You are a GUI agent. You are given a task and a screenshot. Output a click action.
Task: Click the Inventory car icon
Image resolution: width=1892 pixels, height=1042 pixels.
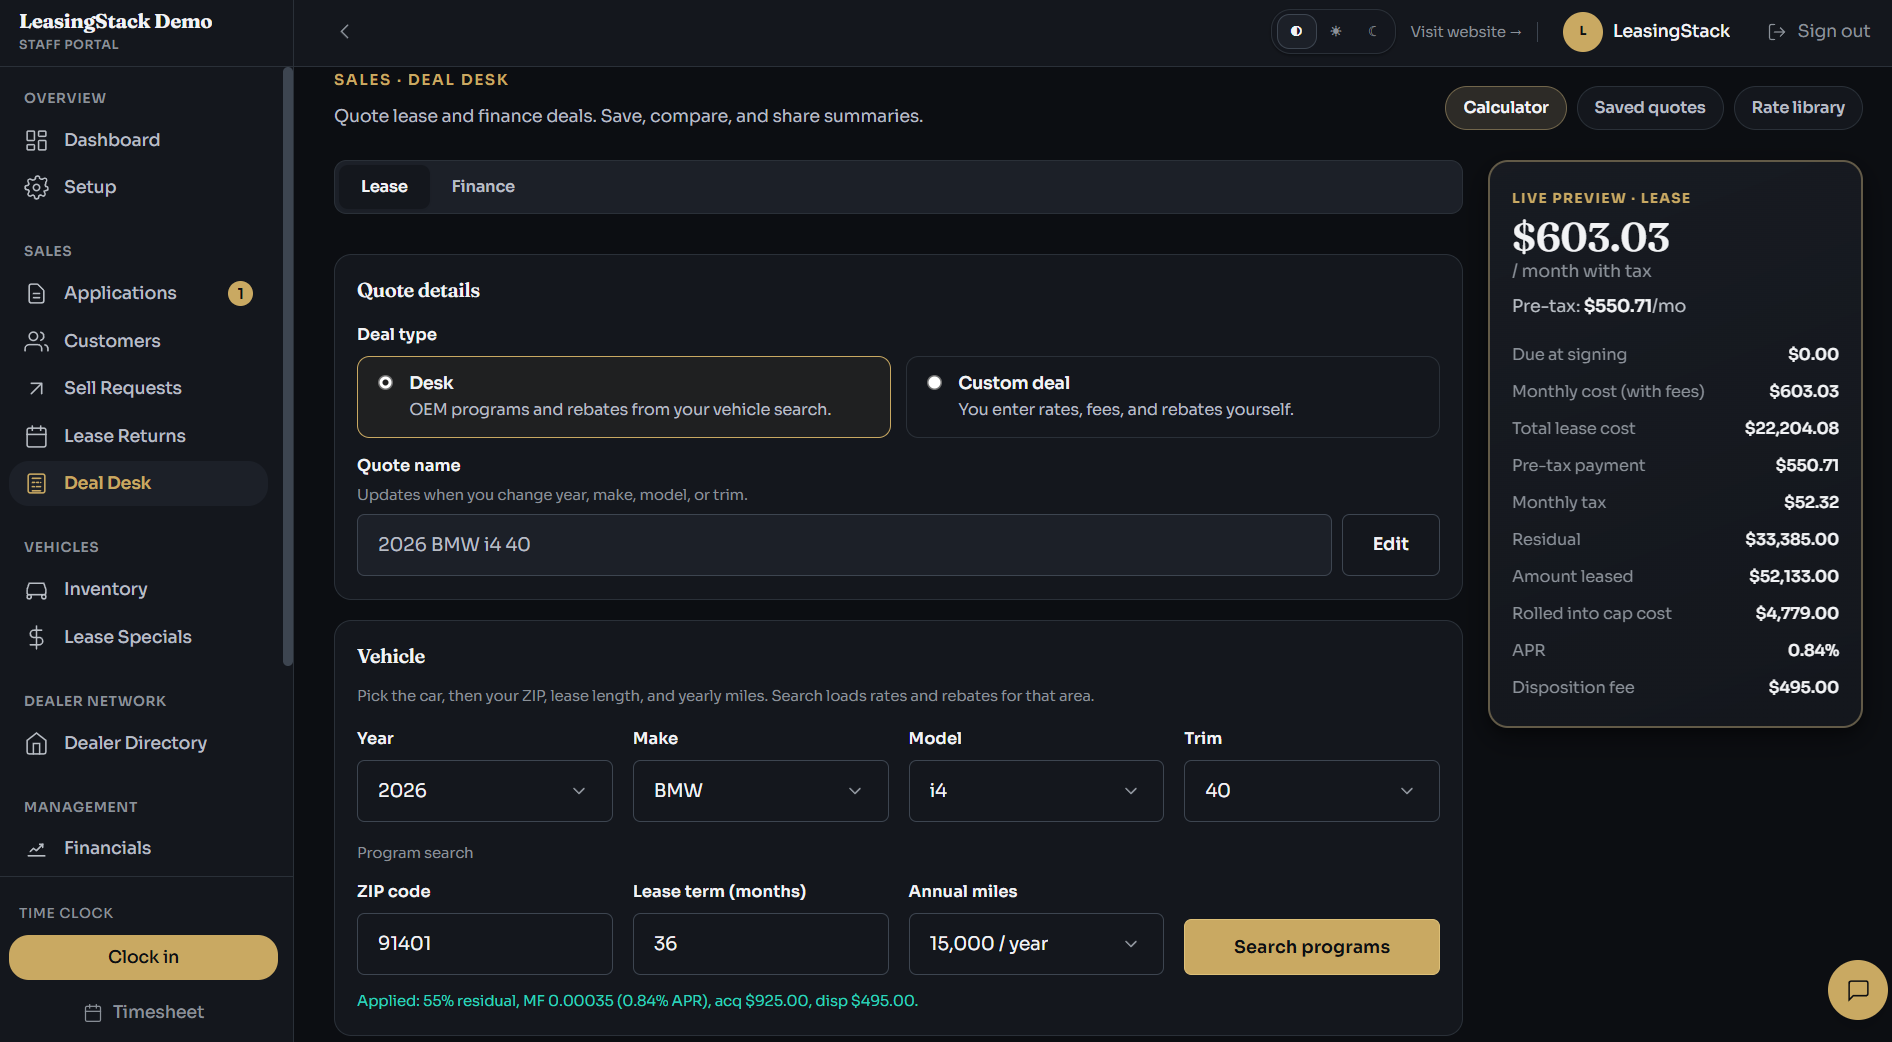click(36, 590)
